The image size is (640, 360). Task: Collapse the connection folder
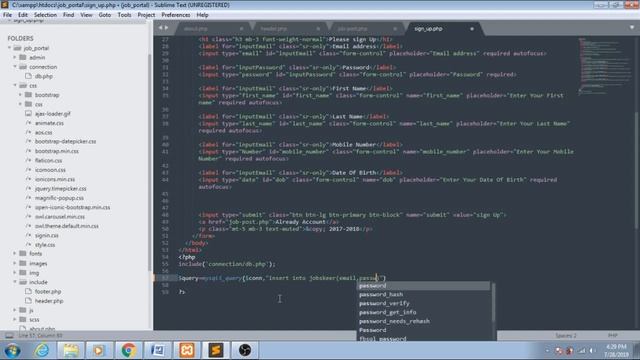click(15, 67)
